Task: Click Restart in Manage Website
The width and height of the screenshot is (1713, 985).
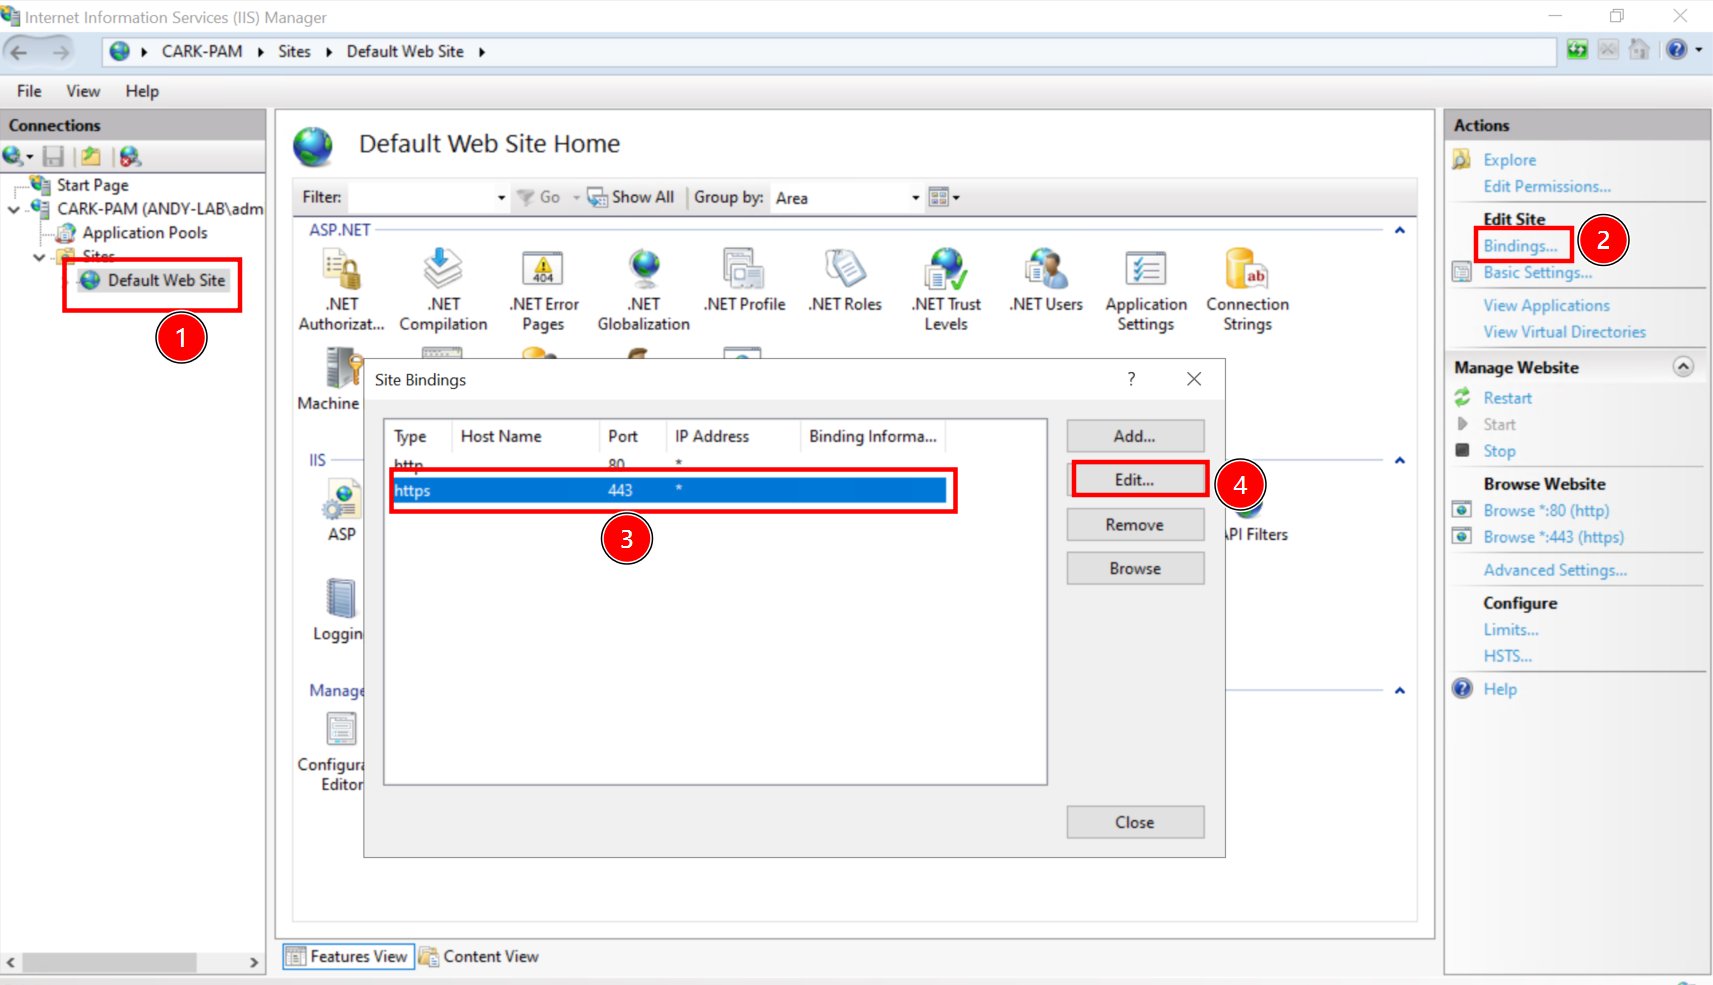Action: pyautogui.click(x=1507, y=398)
